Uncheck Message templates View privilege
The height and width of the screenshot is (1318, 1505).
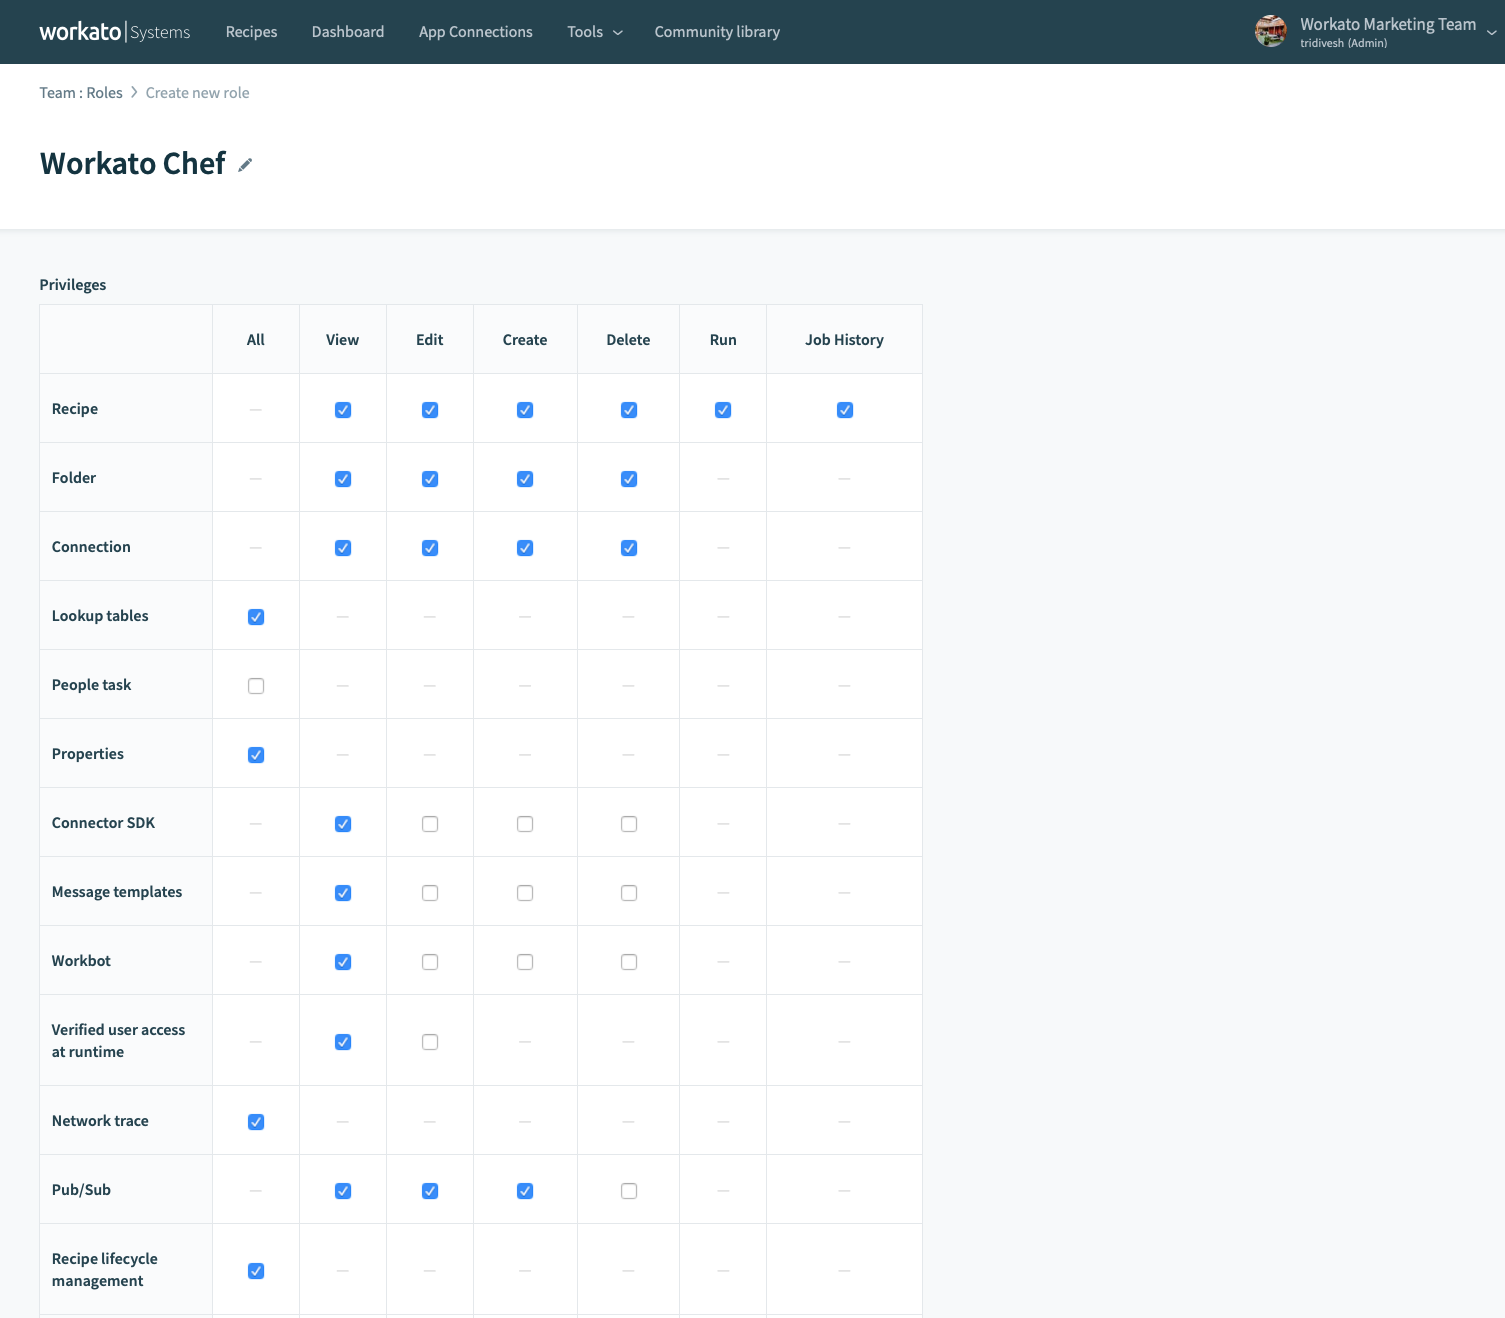click(343, 893)
